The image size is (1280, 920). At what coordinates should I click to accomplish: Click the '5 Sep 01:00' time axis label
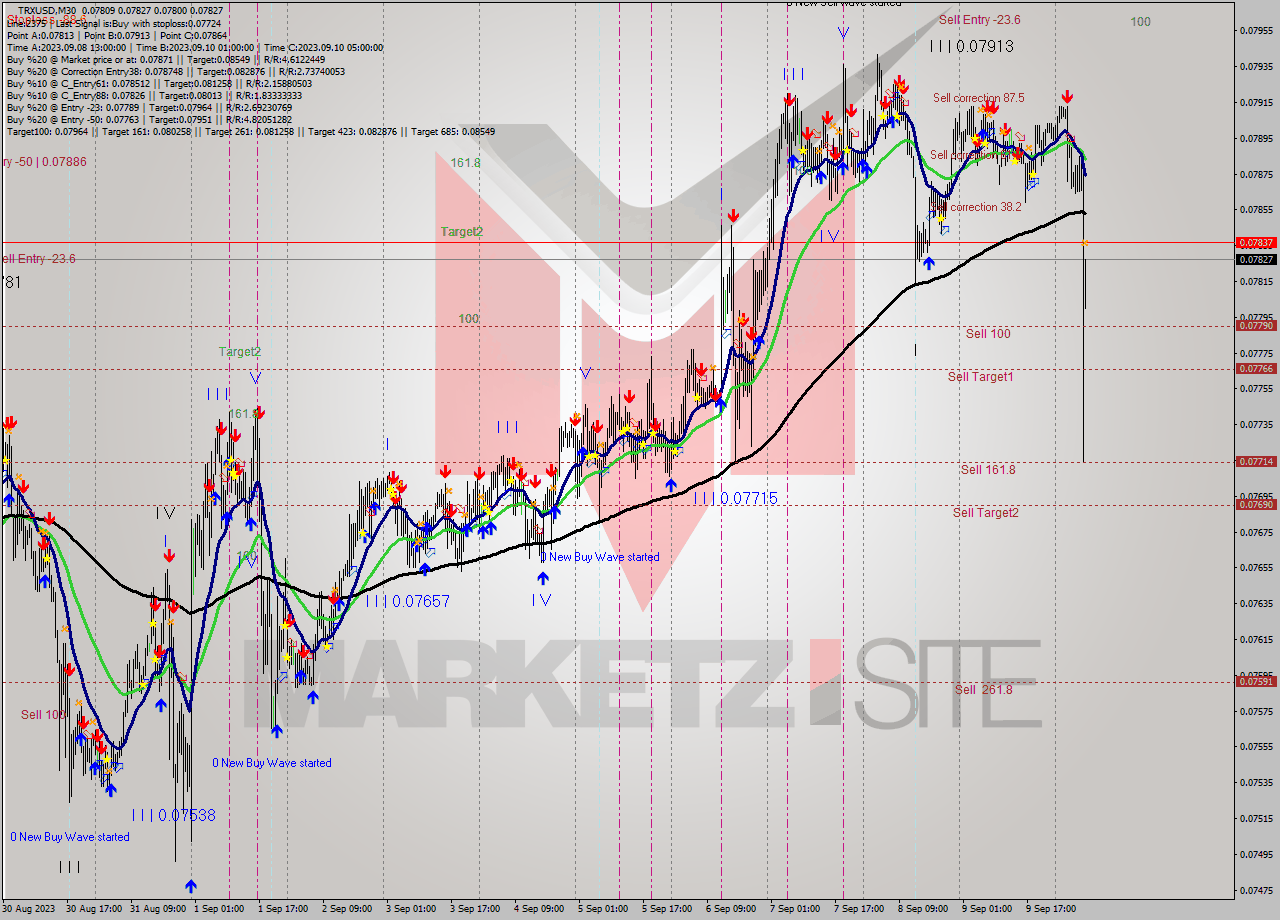[x=603, y=909]
